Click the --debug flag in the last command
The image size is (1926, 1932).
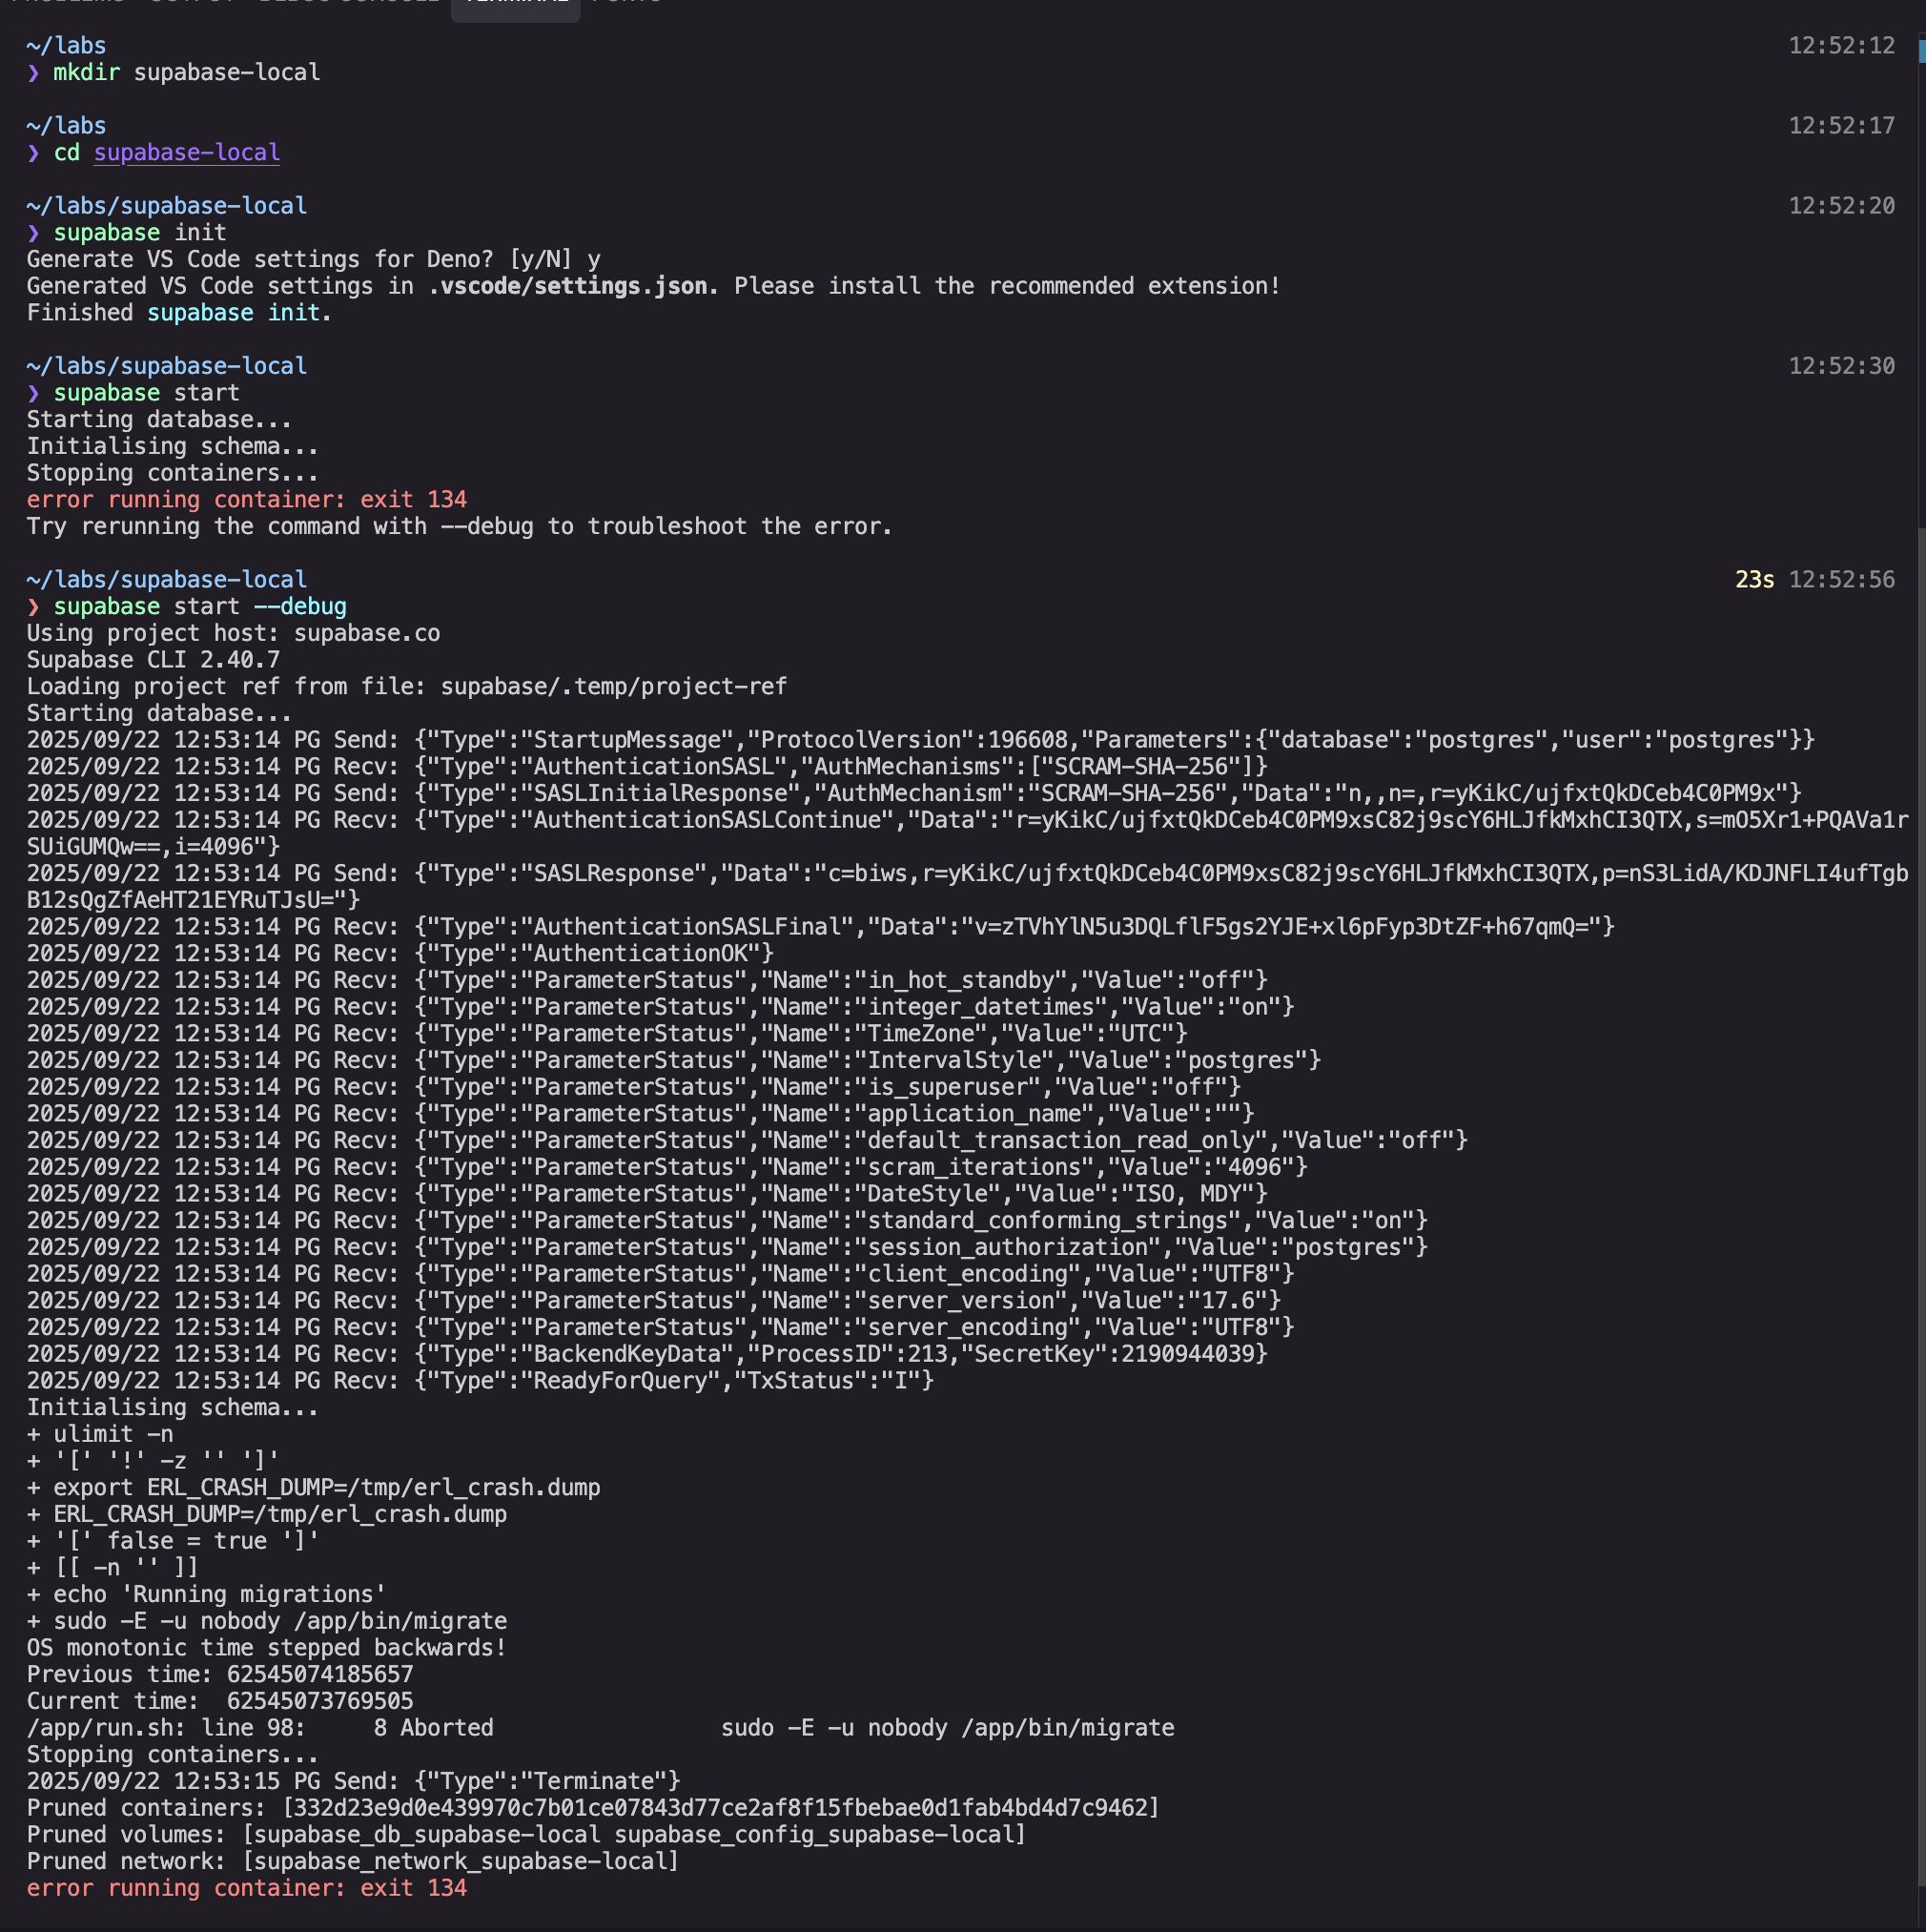point(299,607)
